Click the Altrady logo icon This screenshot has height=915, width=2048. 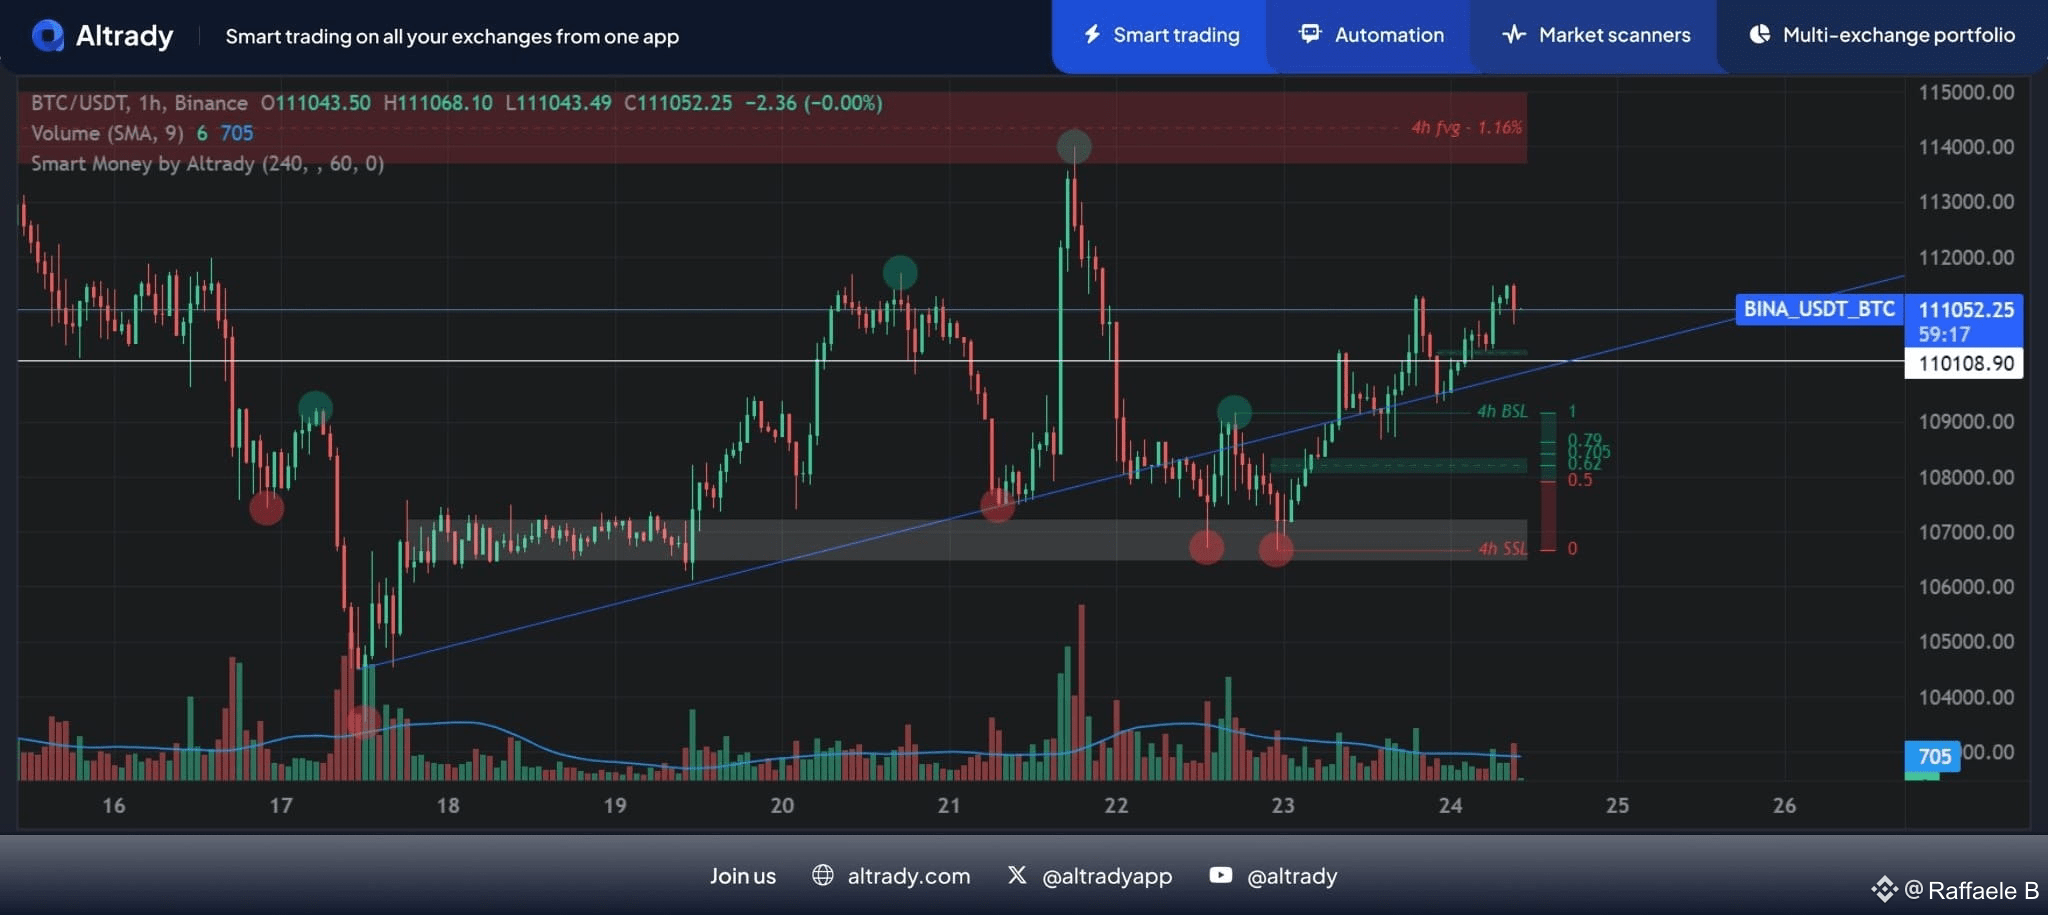48,36
